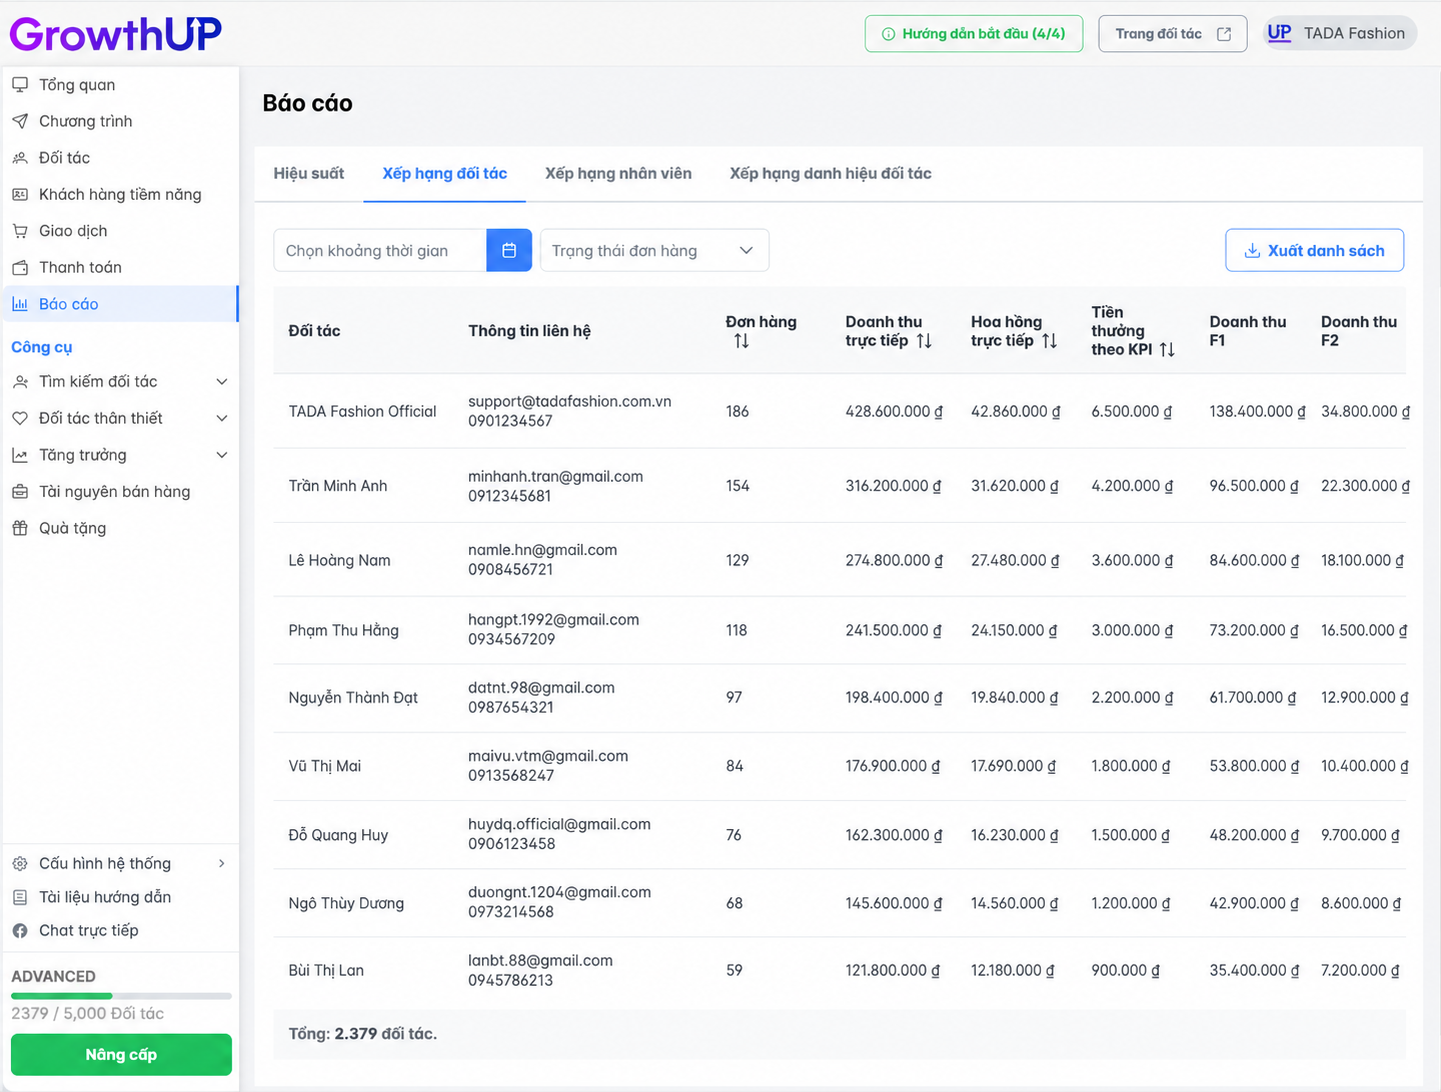
Task: Expand Tìm kiếm đối tác chevron
Action: pos(222,382)
